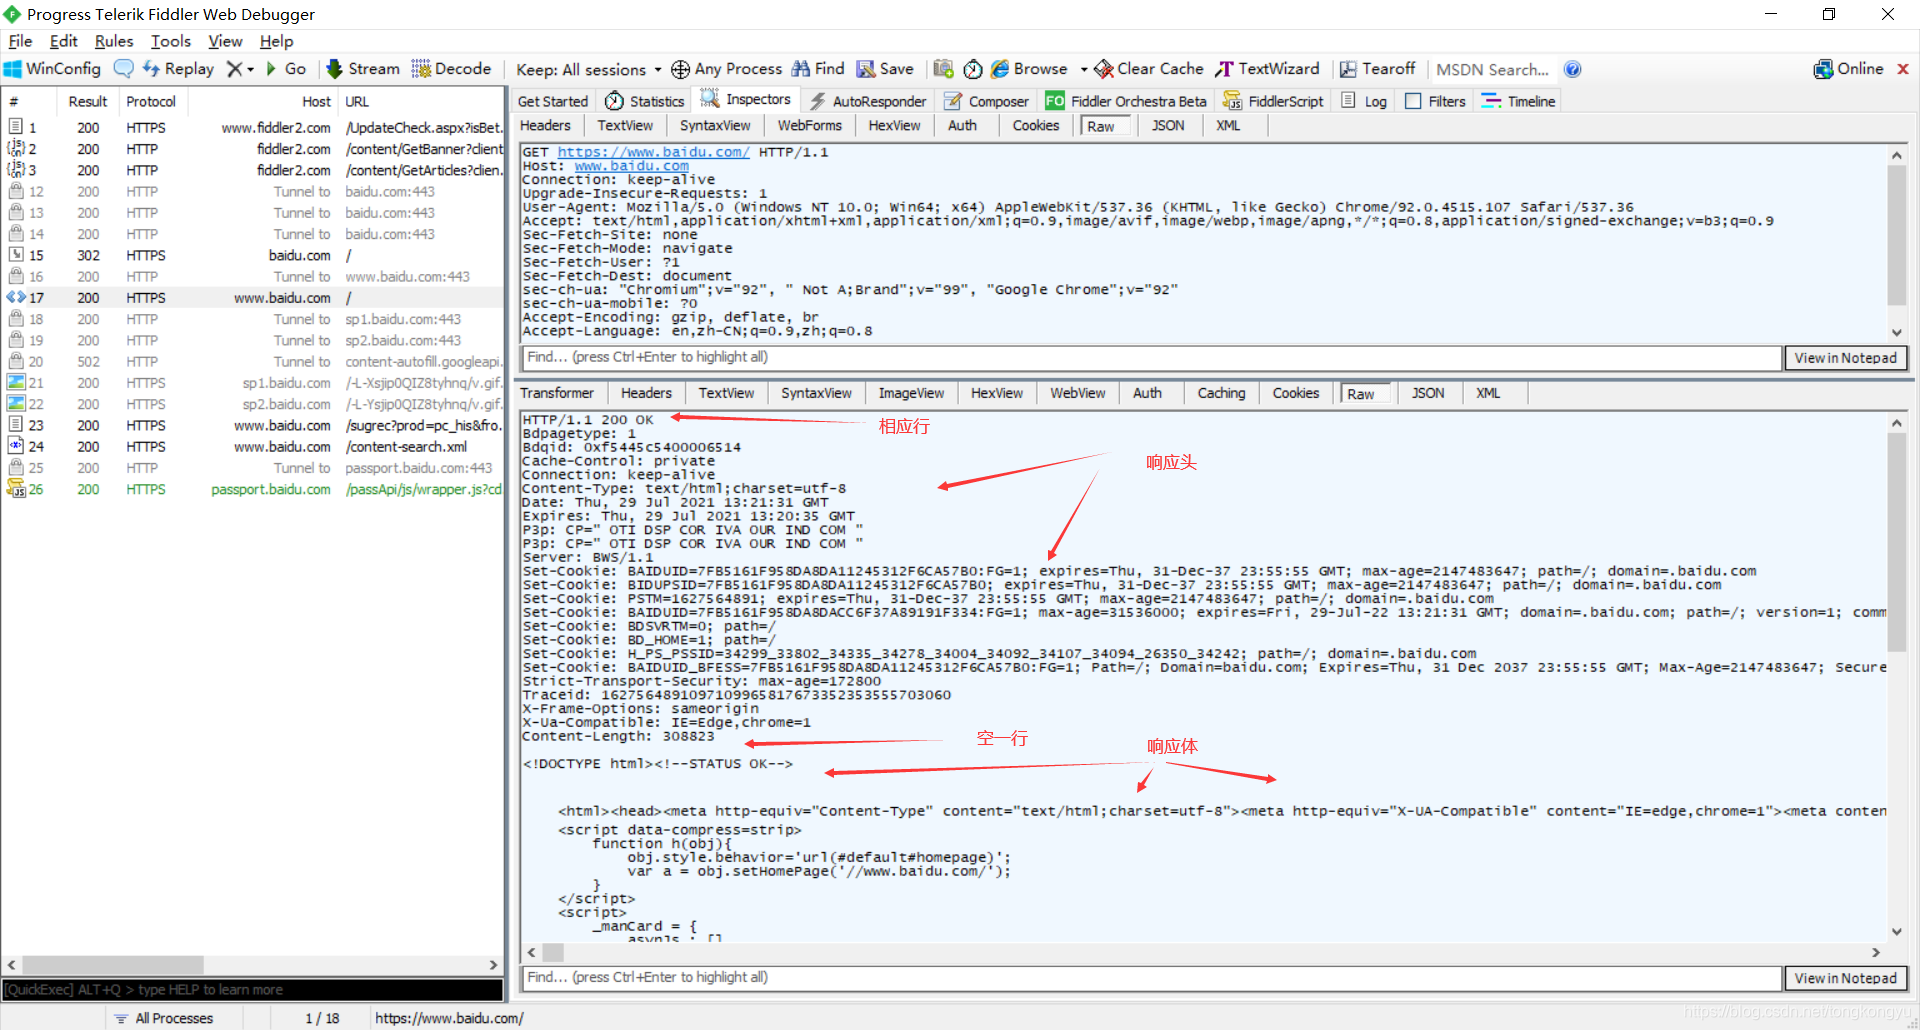Viewport: 1920px width, 1030px height.
Task: Clear the browser cache
Action: pyautogui.click(x=1149, y=69)
